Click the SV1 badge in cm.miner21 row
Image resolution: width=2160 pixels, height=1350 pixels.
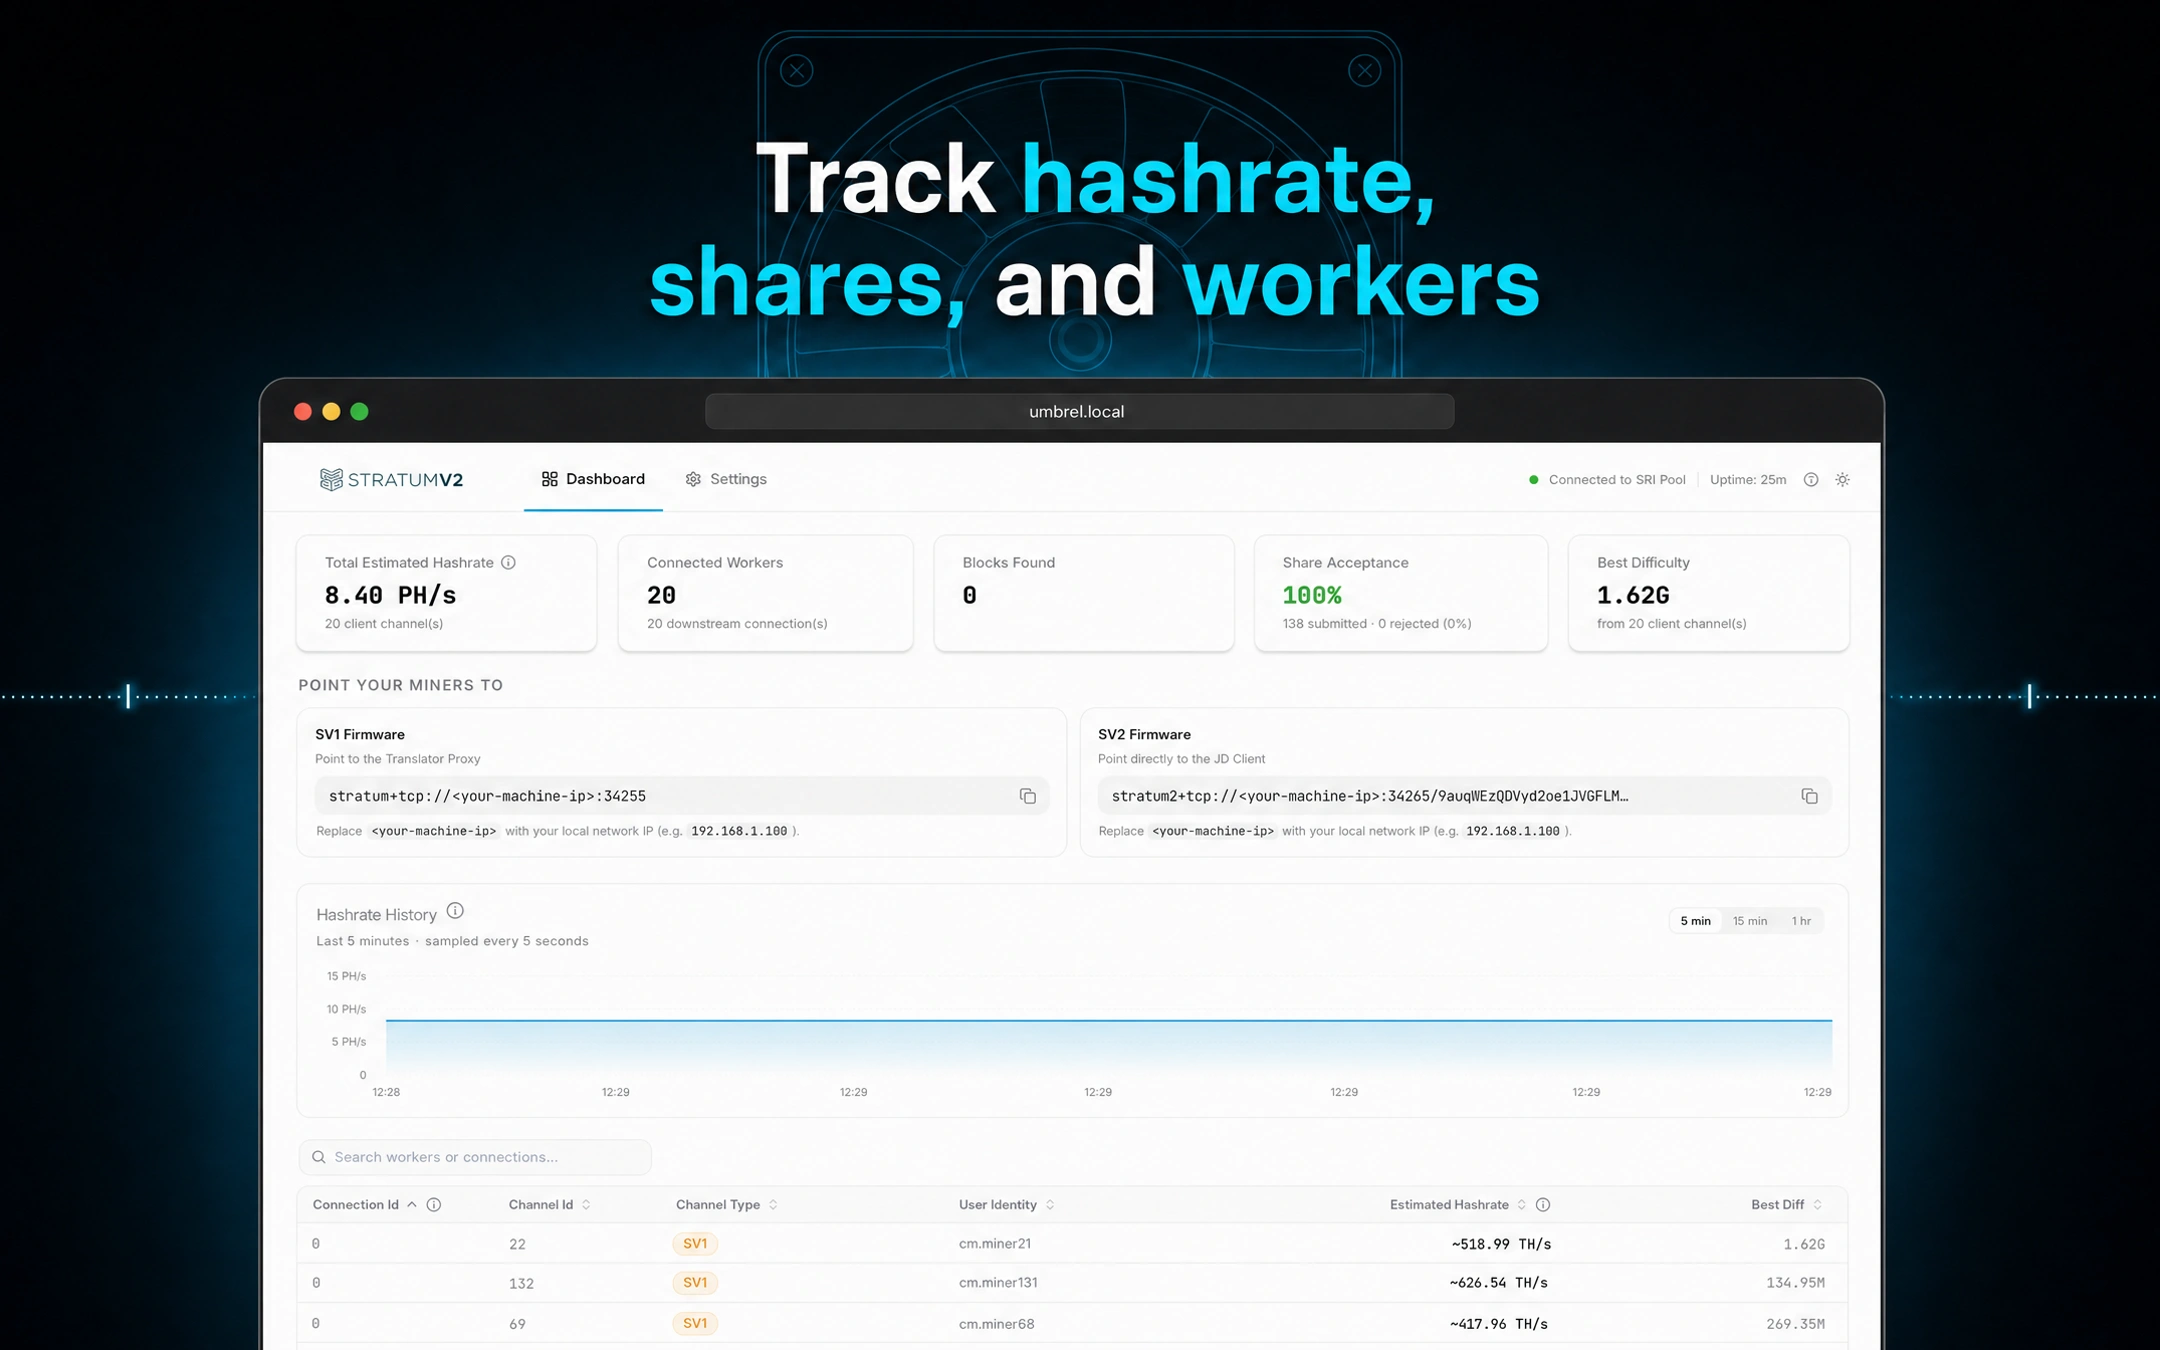pos(695,1244)
